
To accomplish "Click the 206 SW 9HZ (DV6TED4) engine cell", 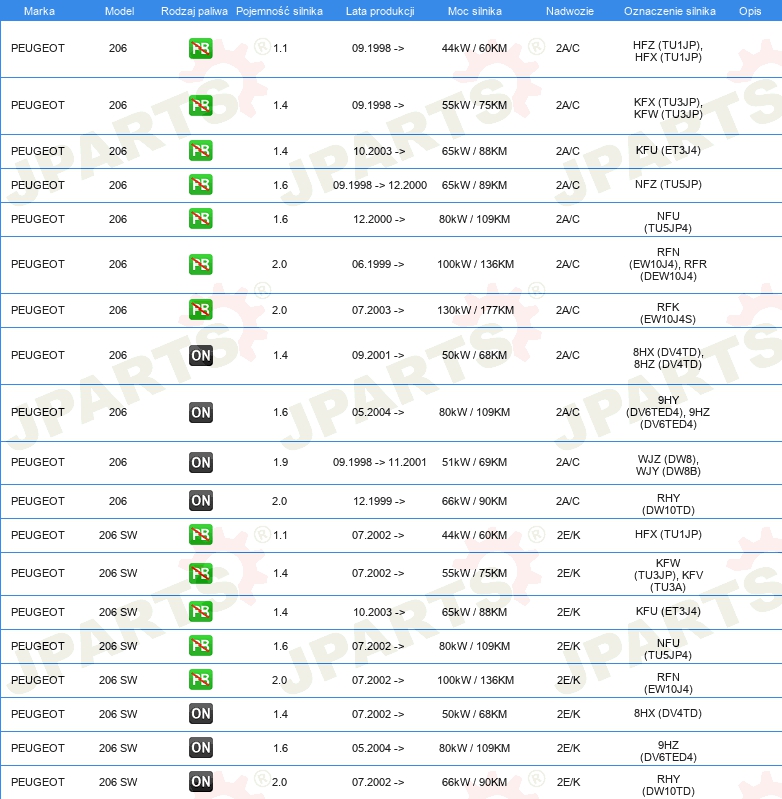I will pos(668,751).
